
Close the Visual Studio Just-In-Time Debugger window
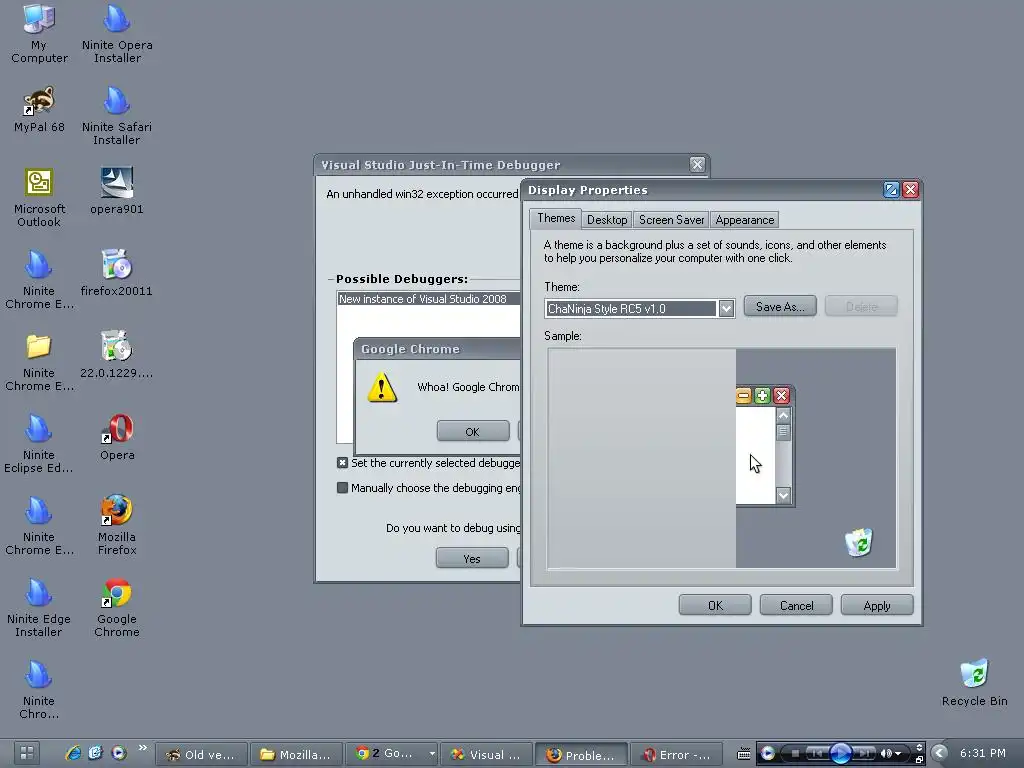click(x=697, y=165)
